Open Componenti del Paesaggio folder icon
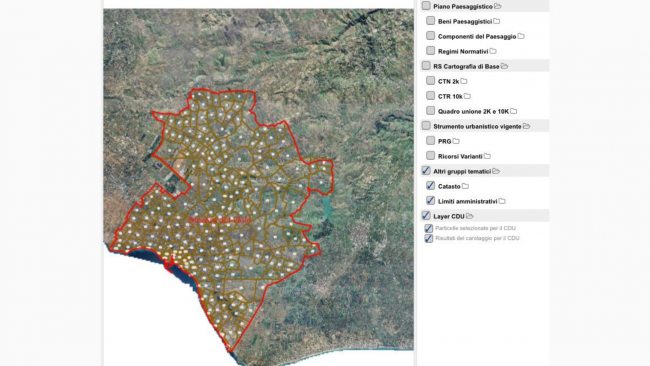Image resolution: width=650 pixels, height=366 pixels. tap(521, 36)
